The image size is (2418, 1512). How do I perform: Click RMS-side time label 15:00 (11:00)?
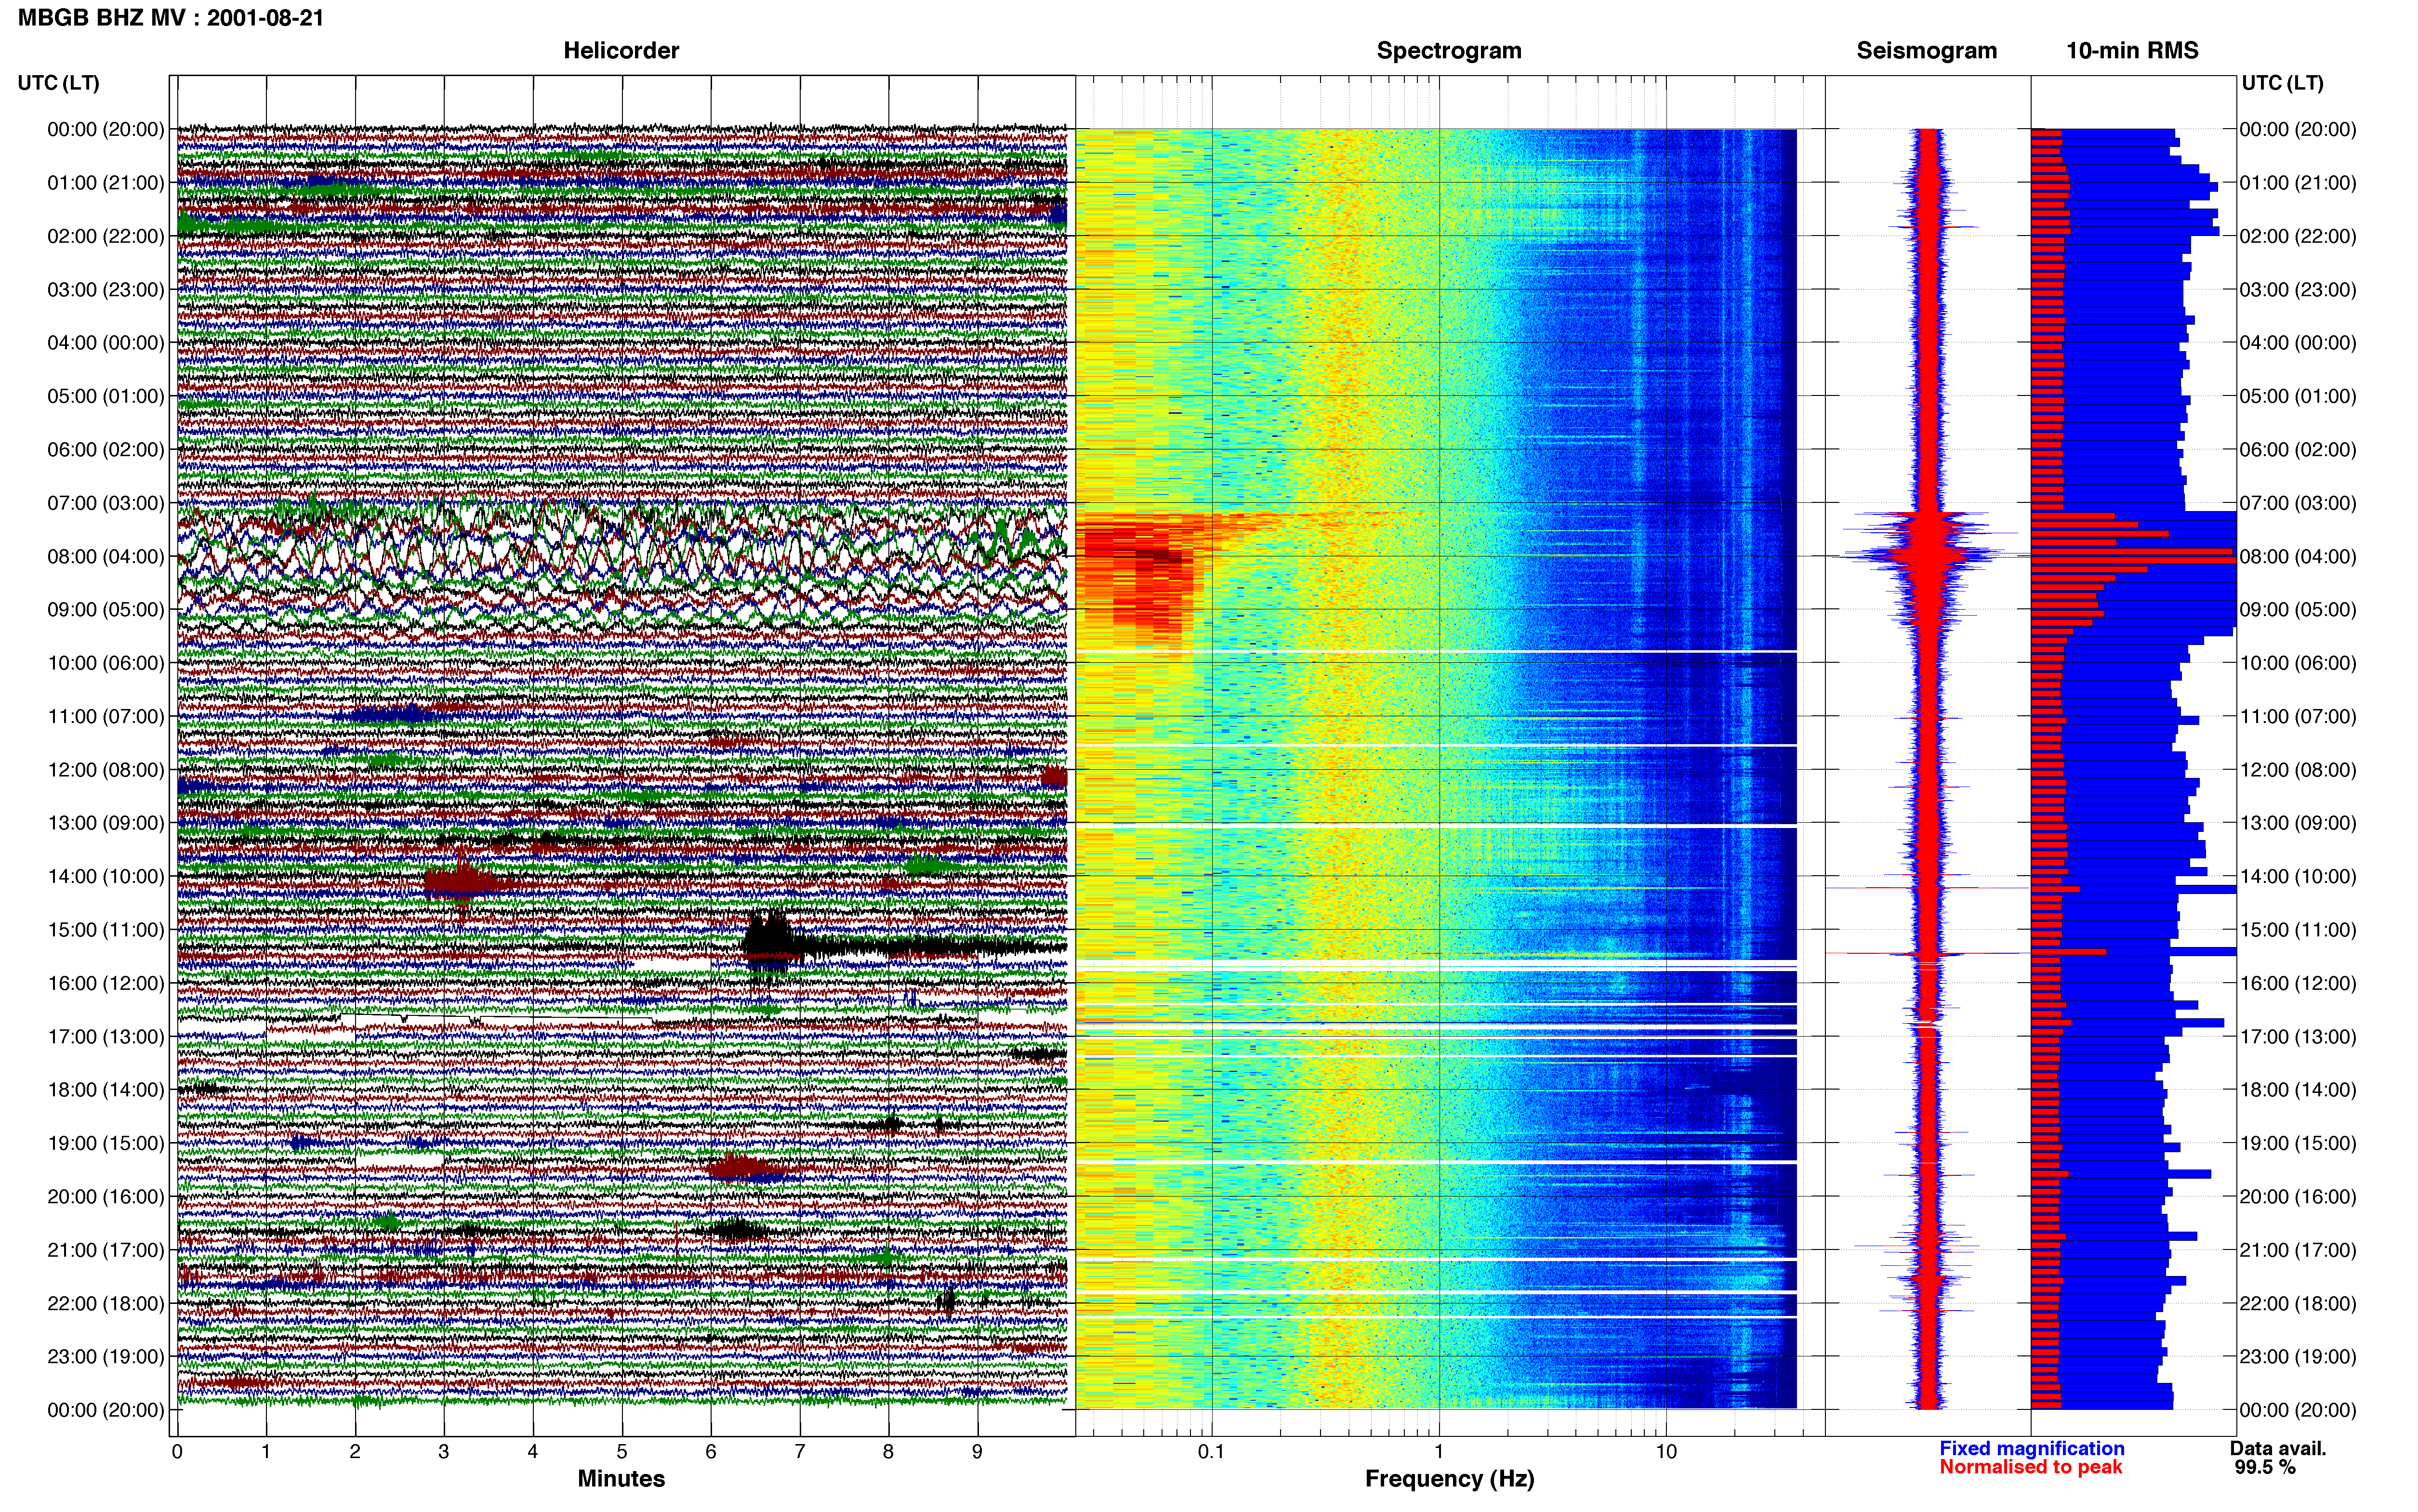click(x=2298, y=929)
